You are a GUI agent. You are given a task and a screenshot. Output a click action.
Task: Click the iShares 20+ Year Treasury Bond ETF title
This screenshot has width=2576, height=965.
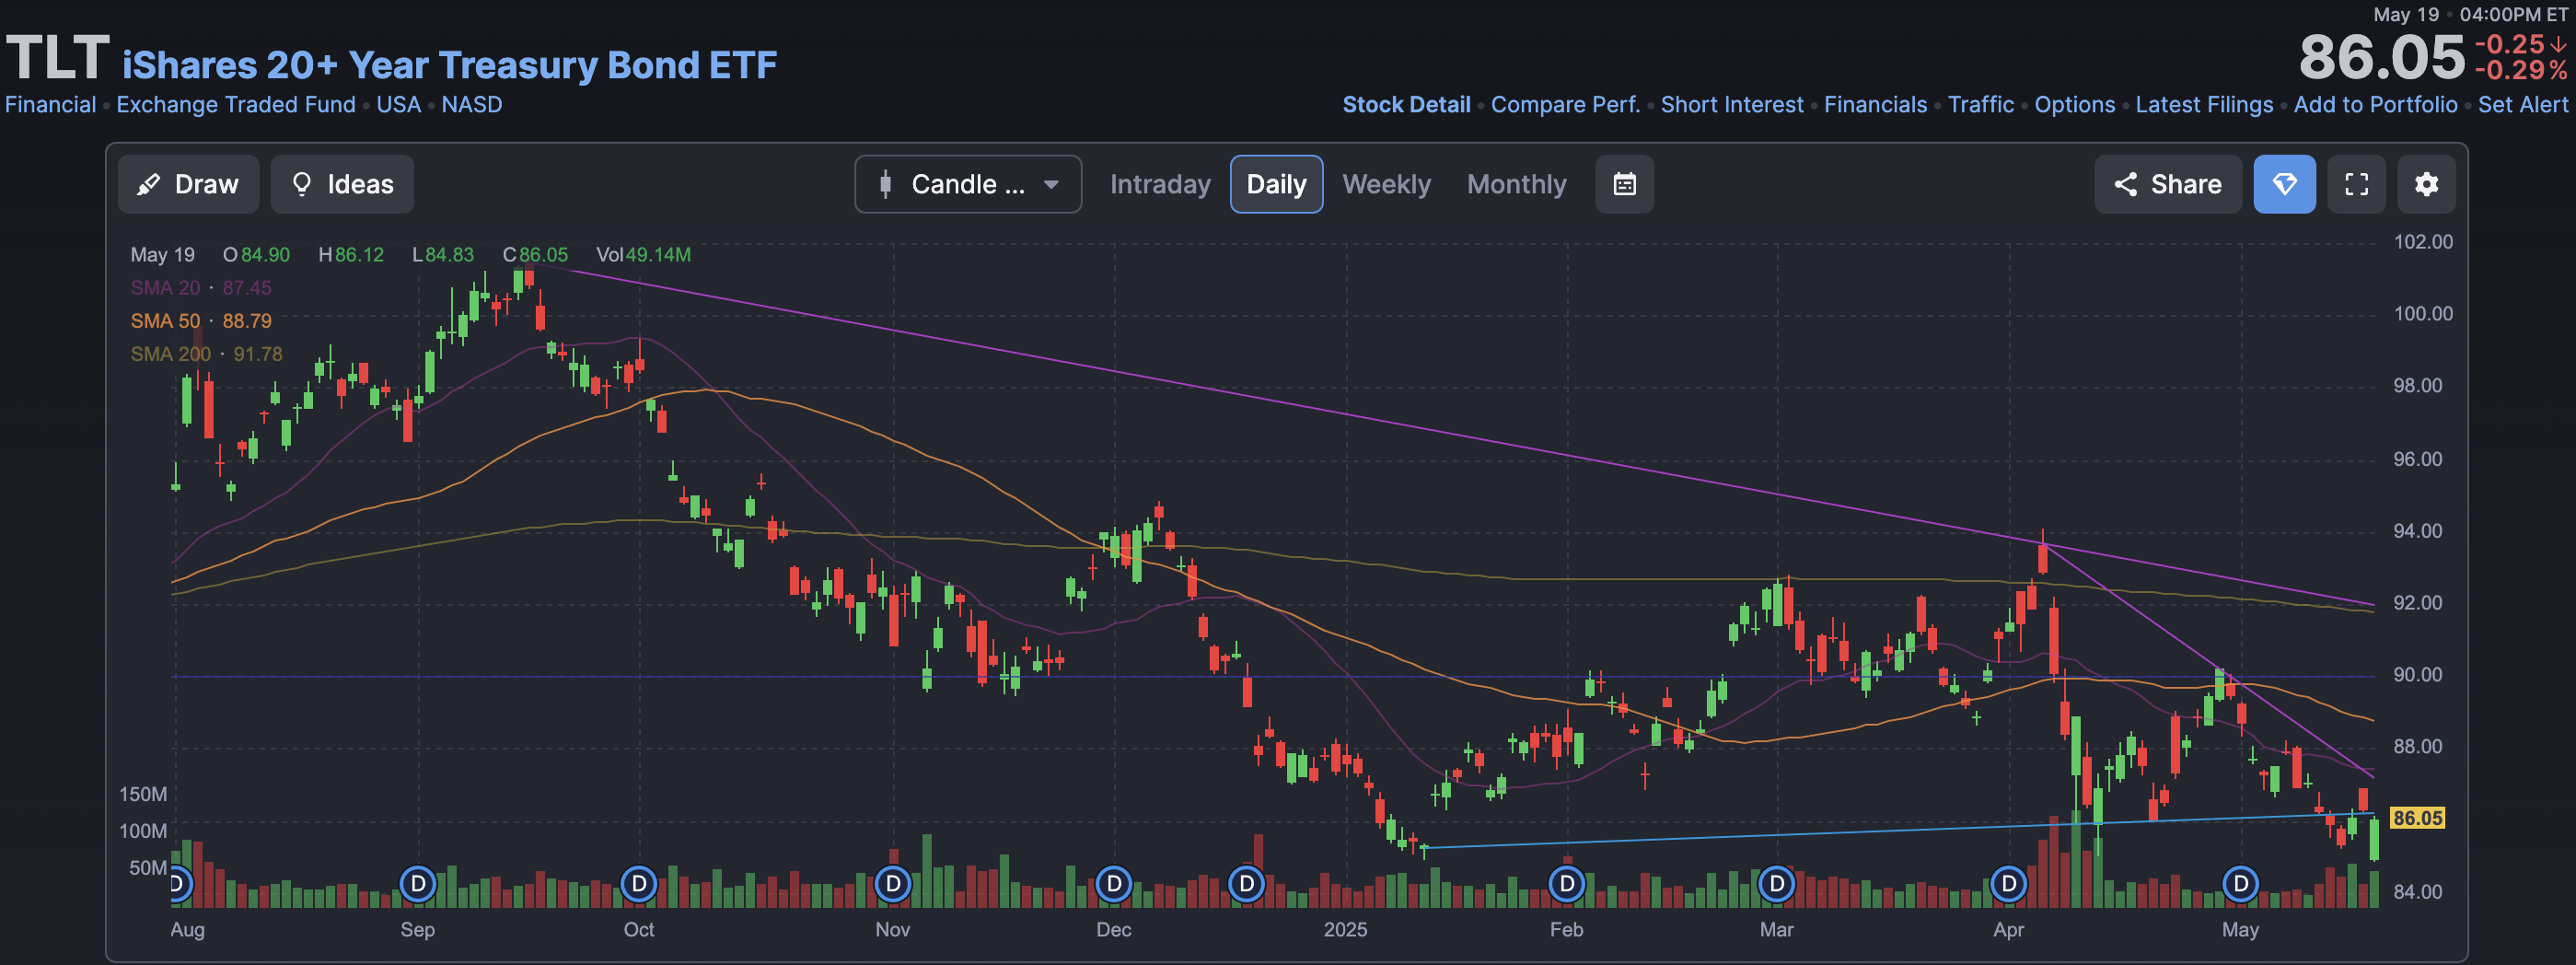tap(449, 65)
